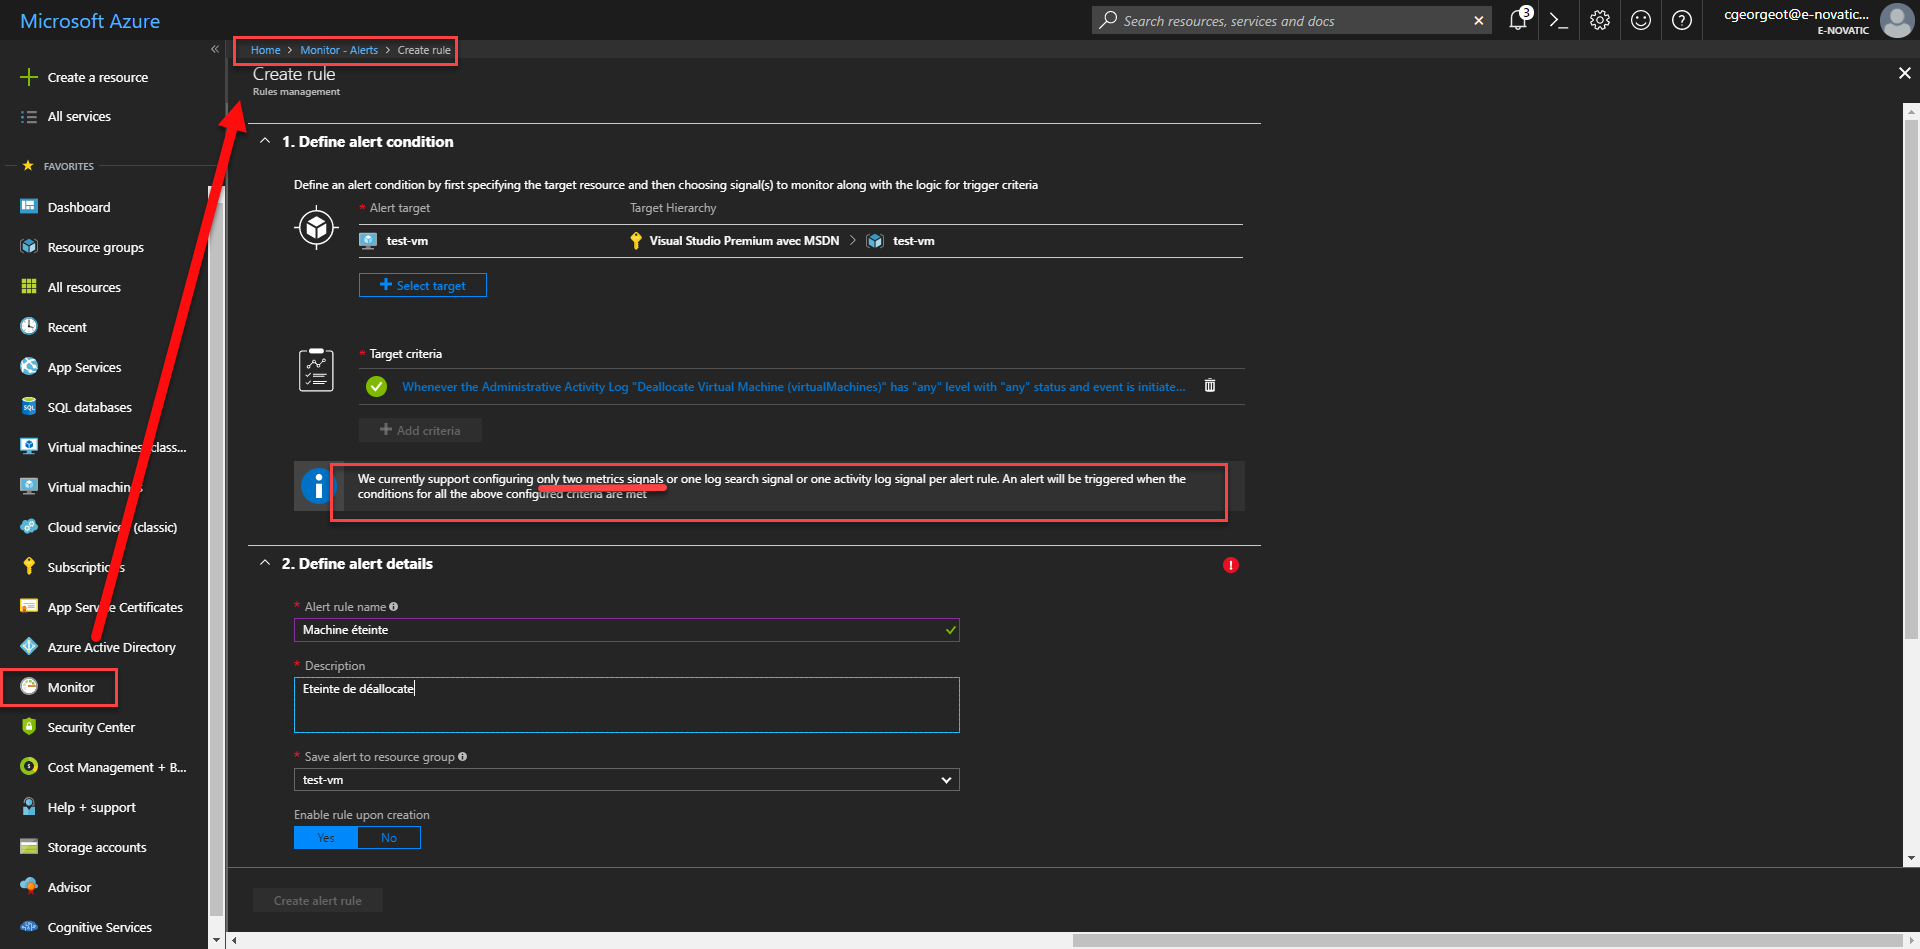Open App Service Certificates in sidebar

coord(115,607)
